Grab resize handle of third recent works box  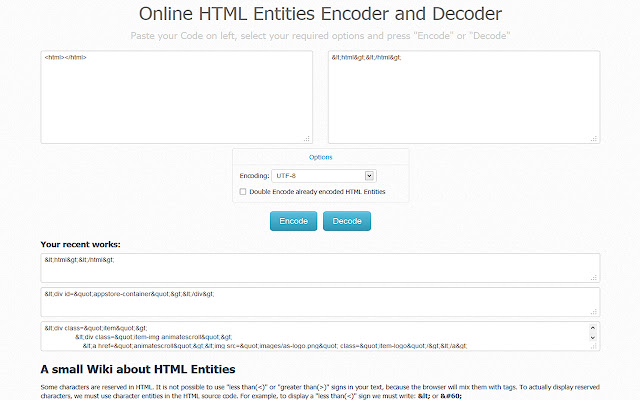pos(594,346)
